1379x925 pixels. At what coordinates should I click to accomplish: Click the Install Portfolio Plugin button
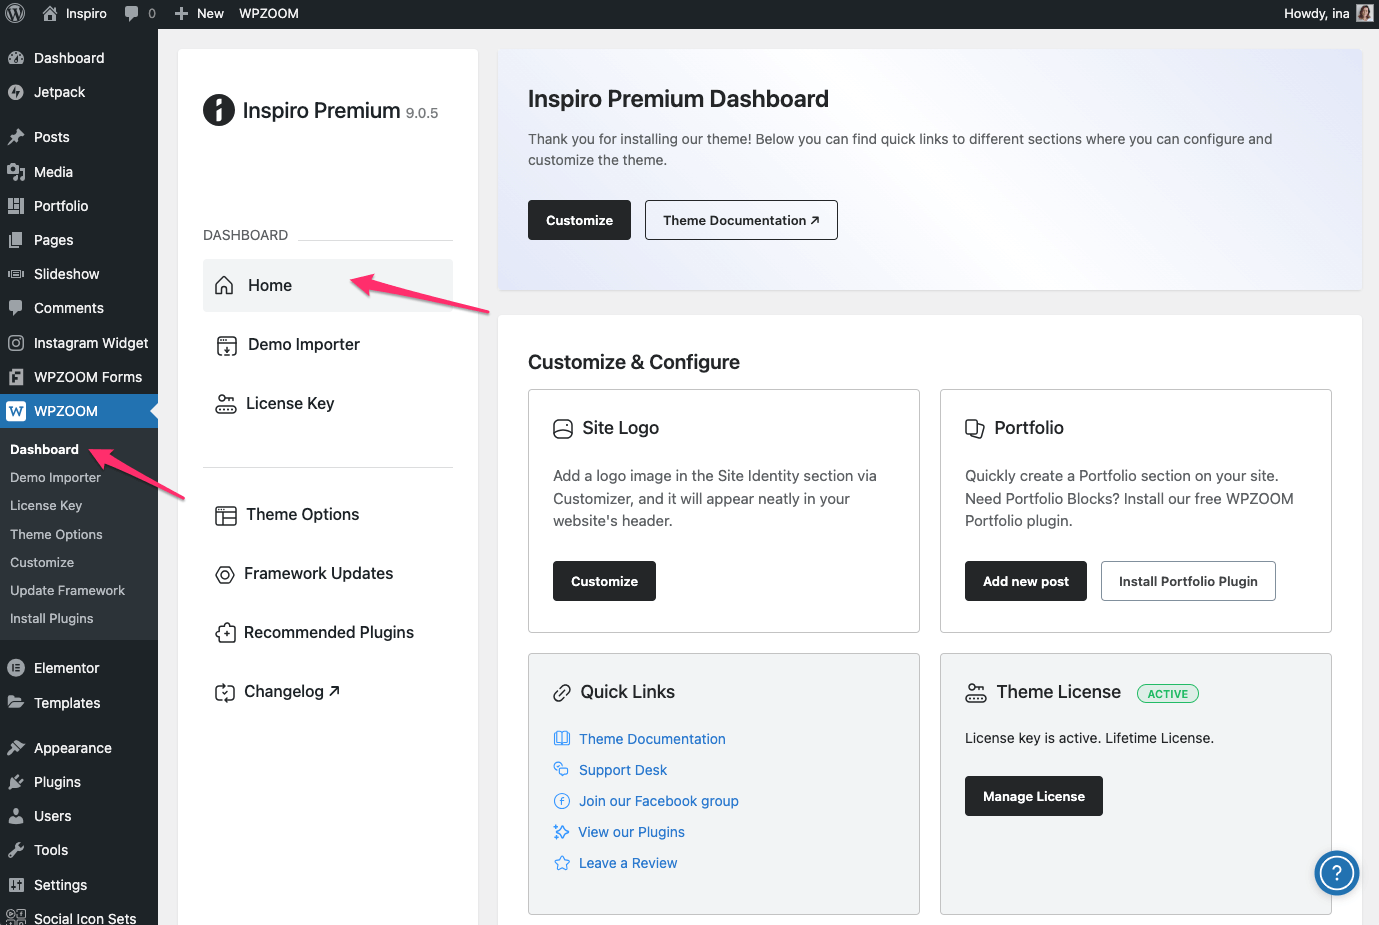[x=1187, y=581]
